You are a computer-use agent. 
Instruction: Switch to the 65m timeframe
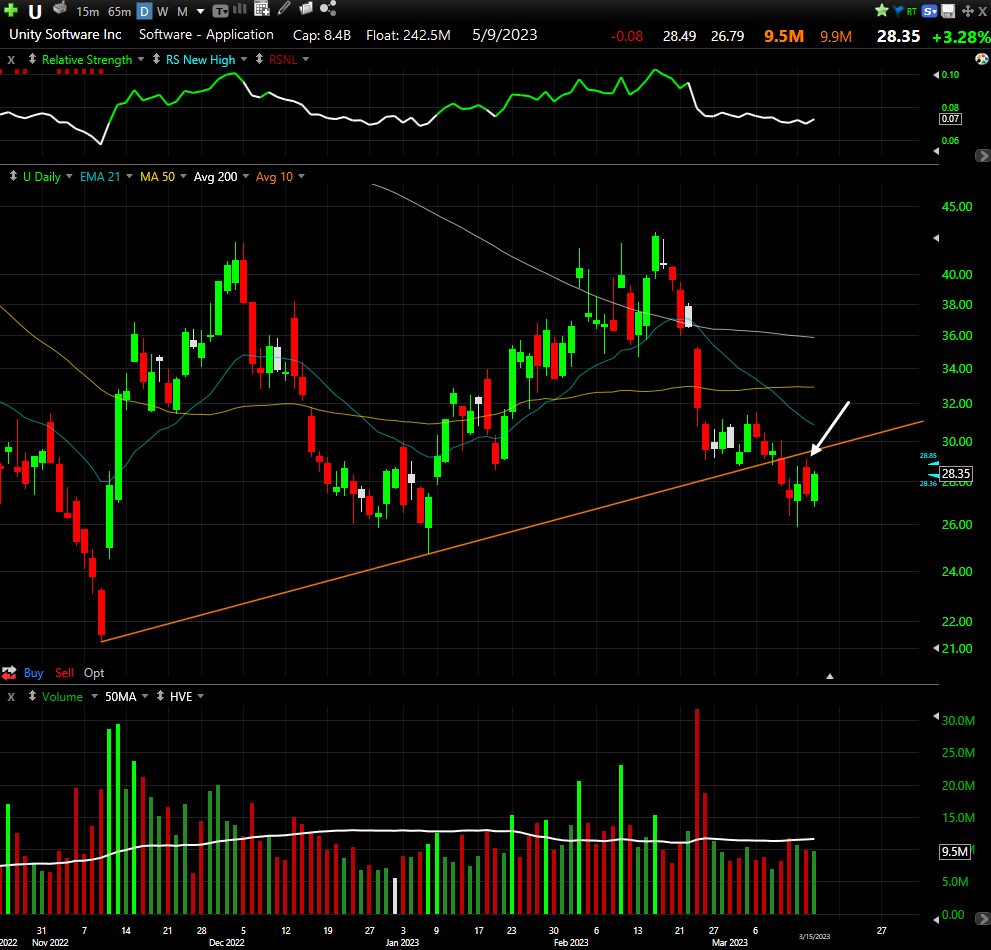tap(119, 12)
